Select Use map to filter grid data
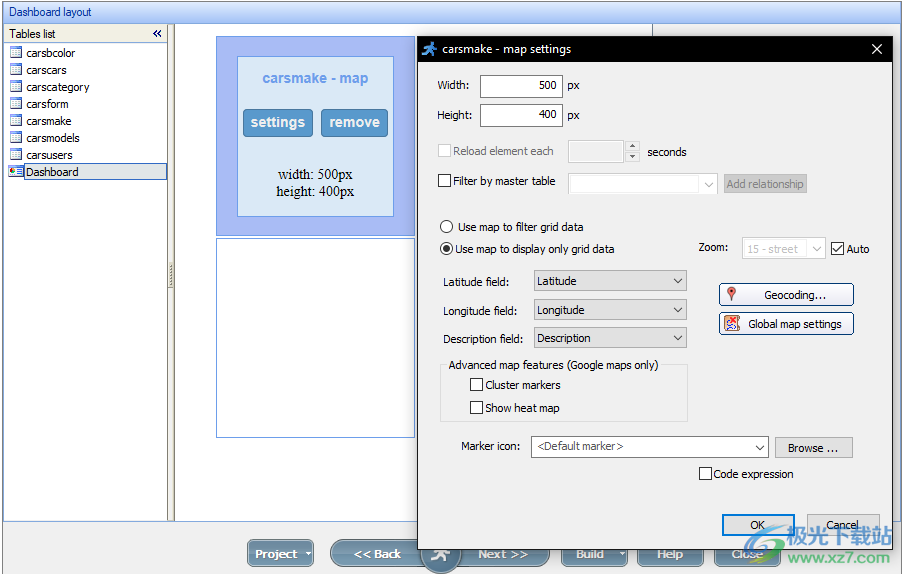This screenshot has width=903, height=574. (x=447, y=227)
